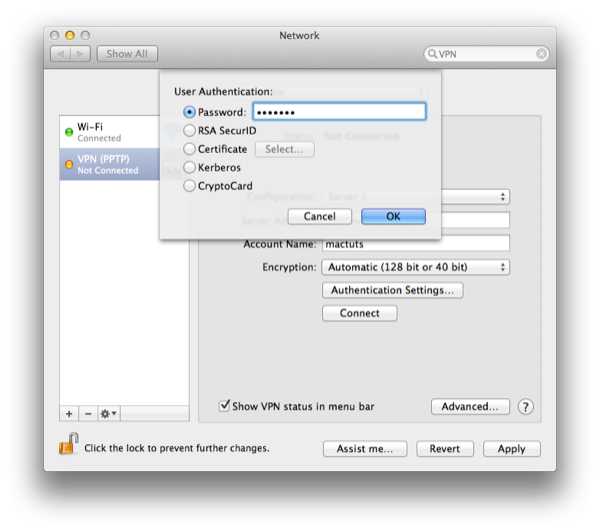Select Kerberos authentication
The image size is (600, 532).
point(189,167)
